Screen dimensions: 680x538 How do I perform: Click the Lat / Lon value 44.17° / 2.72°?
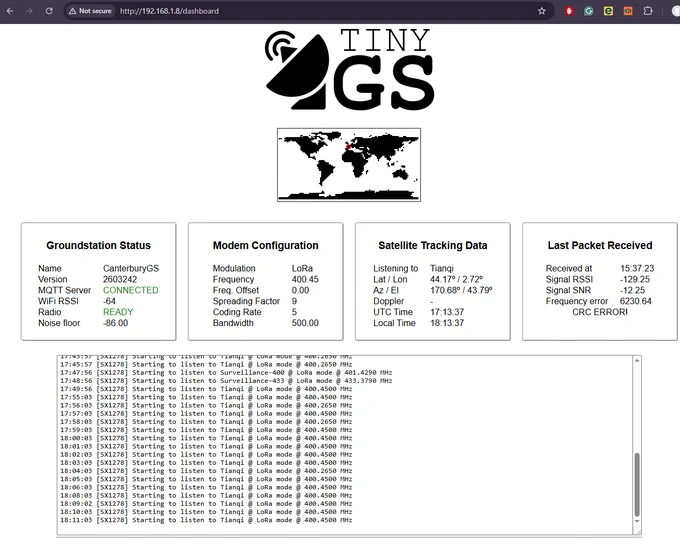[456, 279]
